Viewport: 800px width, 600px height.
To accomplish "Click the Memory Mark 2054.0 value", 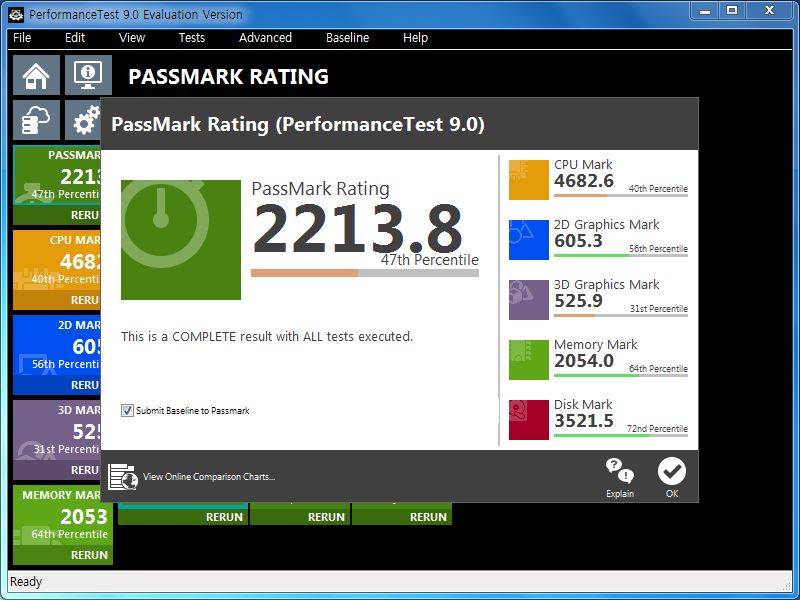I will click(x=584, y=361).
